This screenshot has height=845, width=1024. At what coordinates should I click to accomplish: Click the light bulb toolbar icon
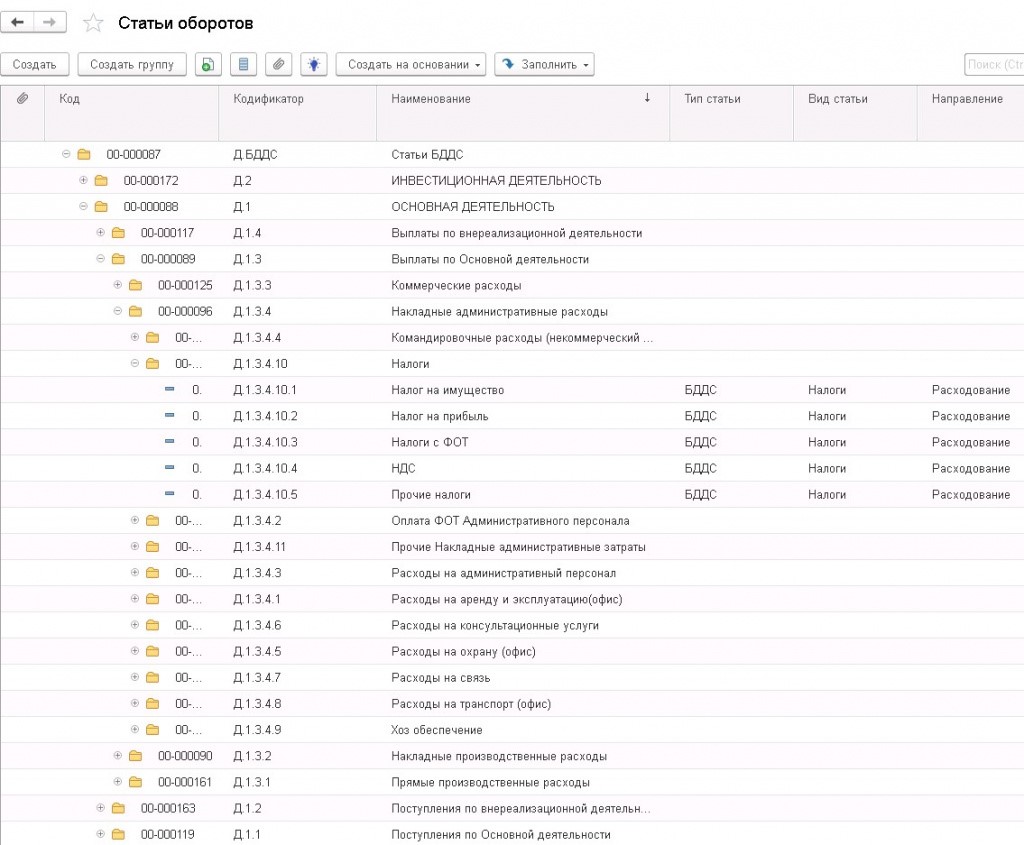[314, 65]
